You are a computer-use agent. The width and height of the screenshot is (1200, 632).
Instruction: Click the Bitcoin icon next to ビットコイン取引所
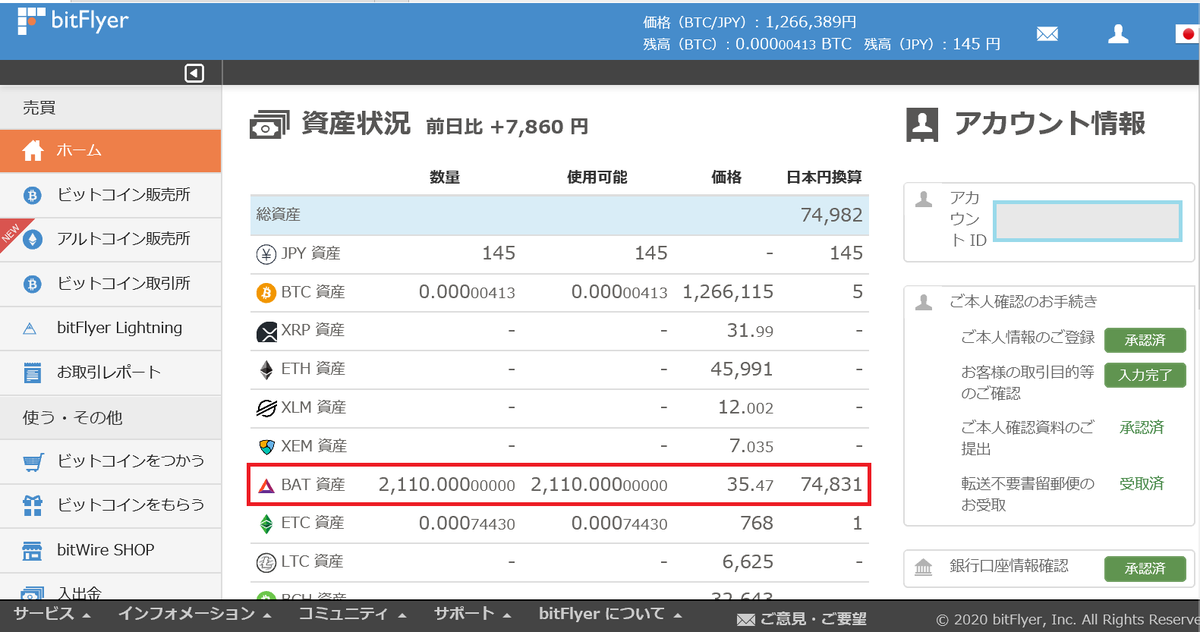point(33,284)
